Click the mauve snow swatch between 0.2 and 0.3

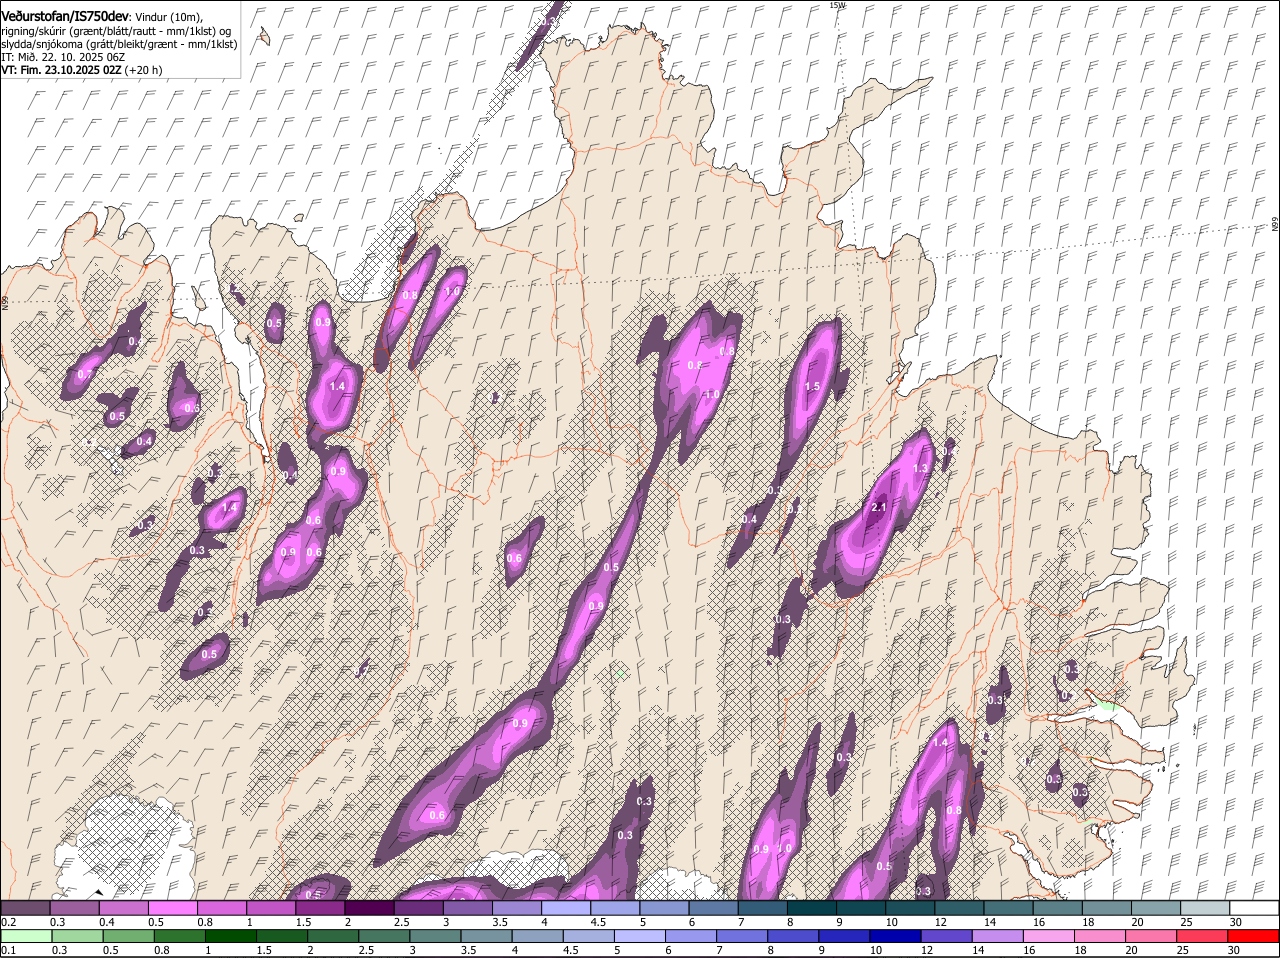(x=25, y=908)
